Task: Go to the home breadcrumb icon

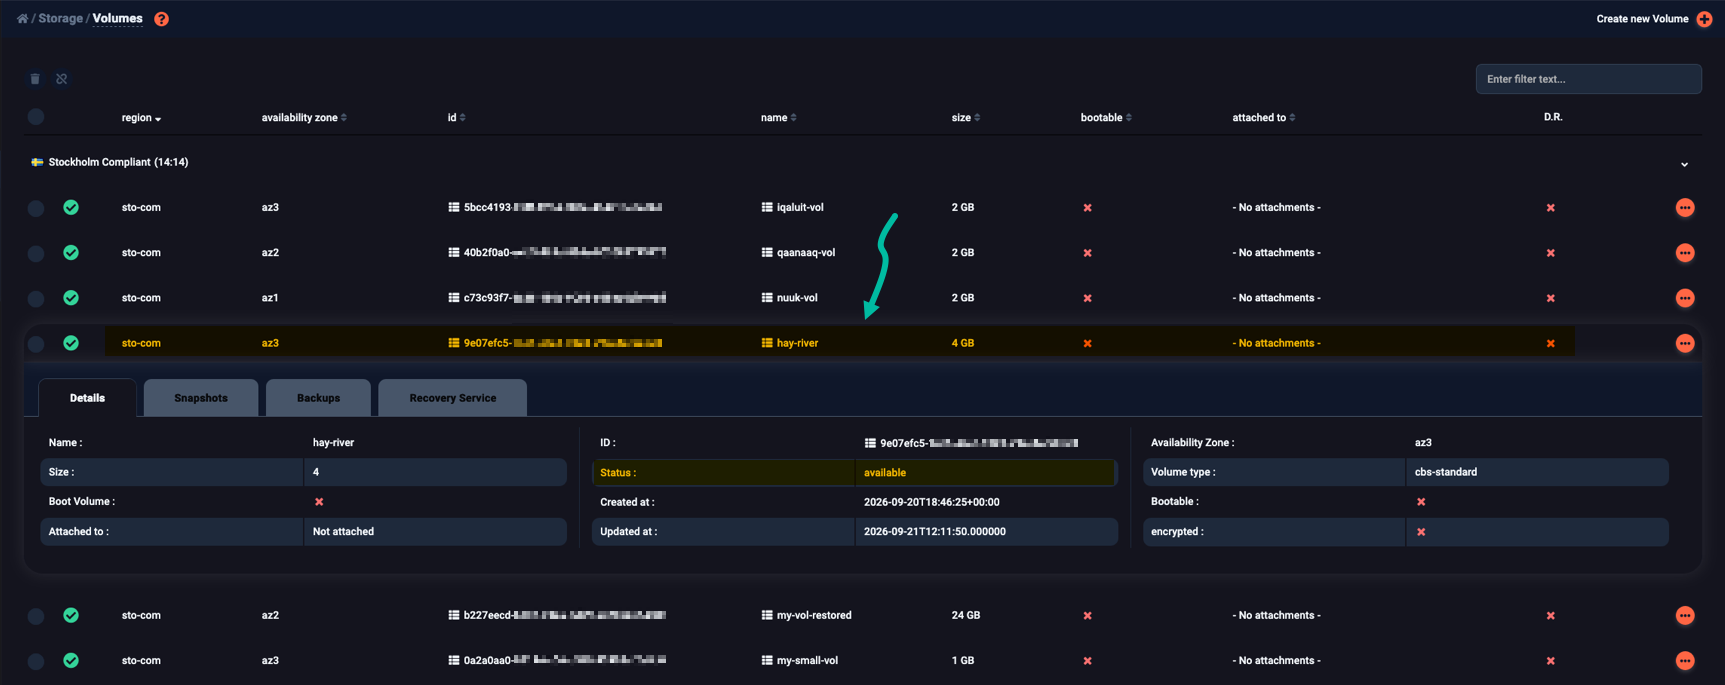Action: [x=22, y=19]
